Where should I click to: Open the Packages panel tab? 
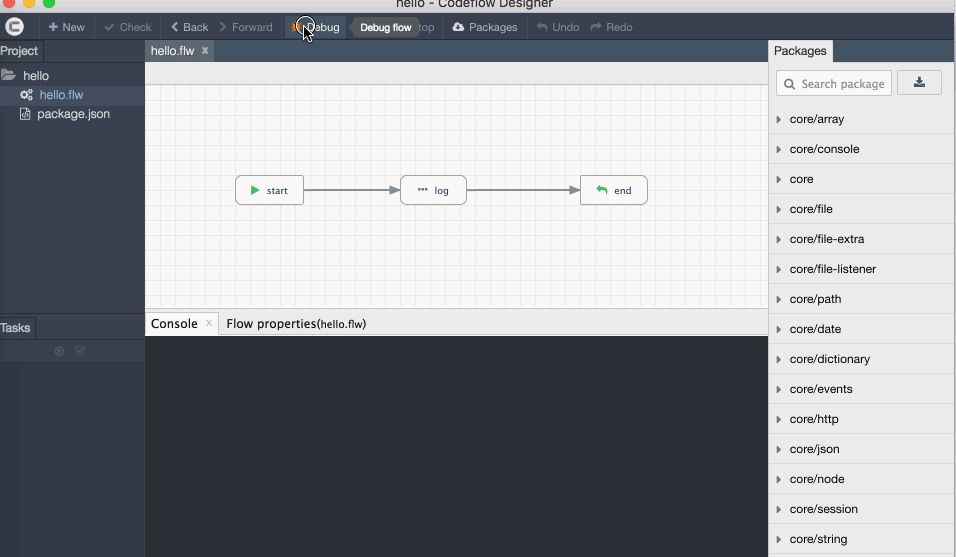click(x=800, y=51)
